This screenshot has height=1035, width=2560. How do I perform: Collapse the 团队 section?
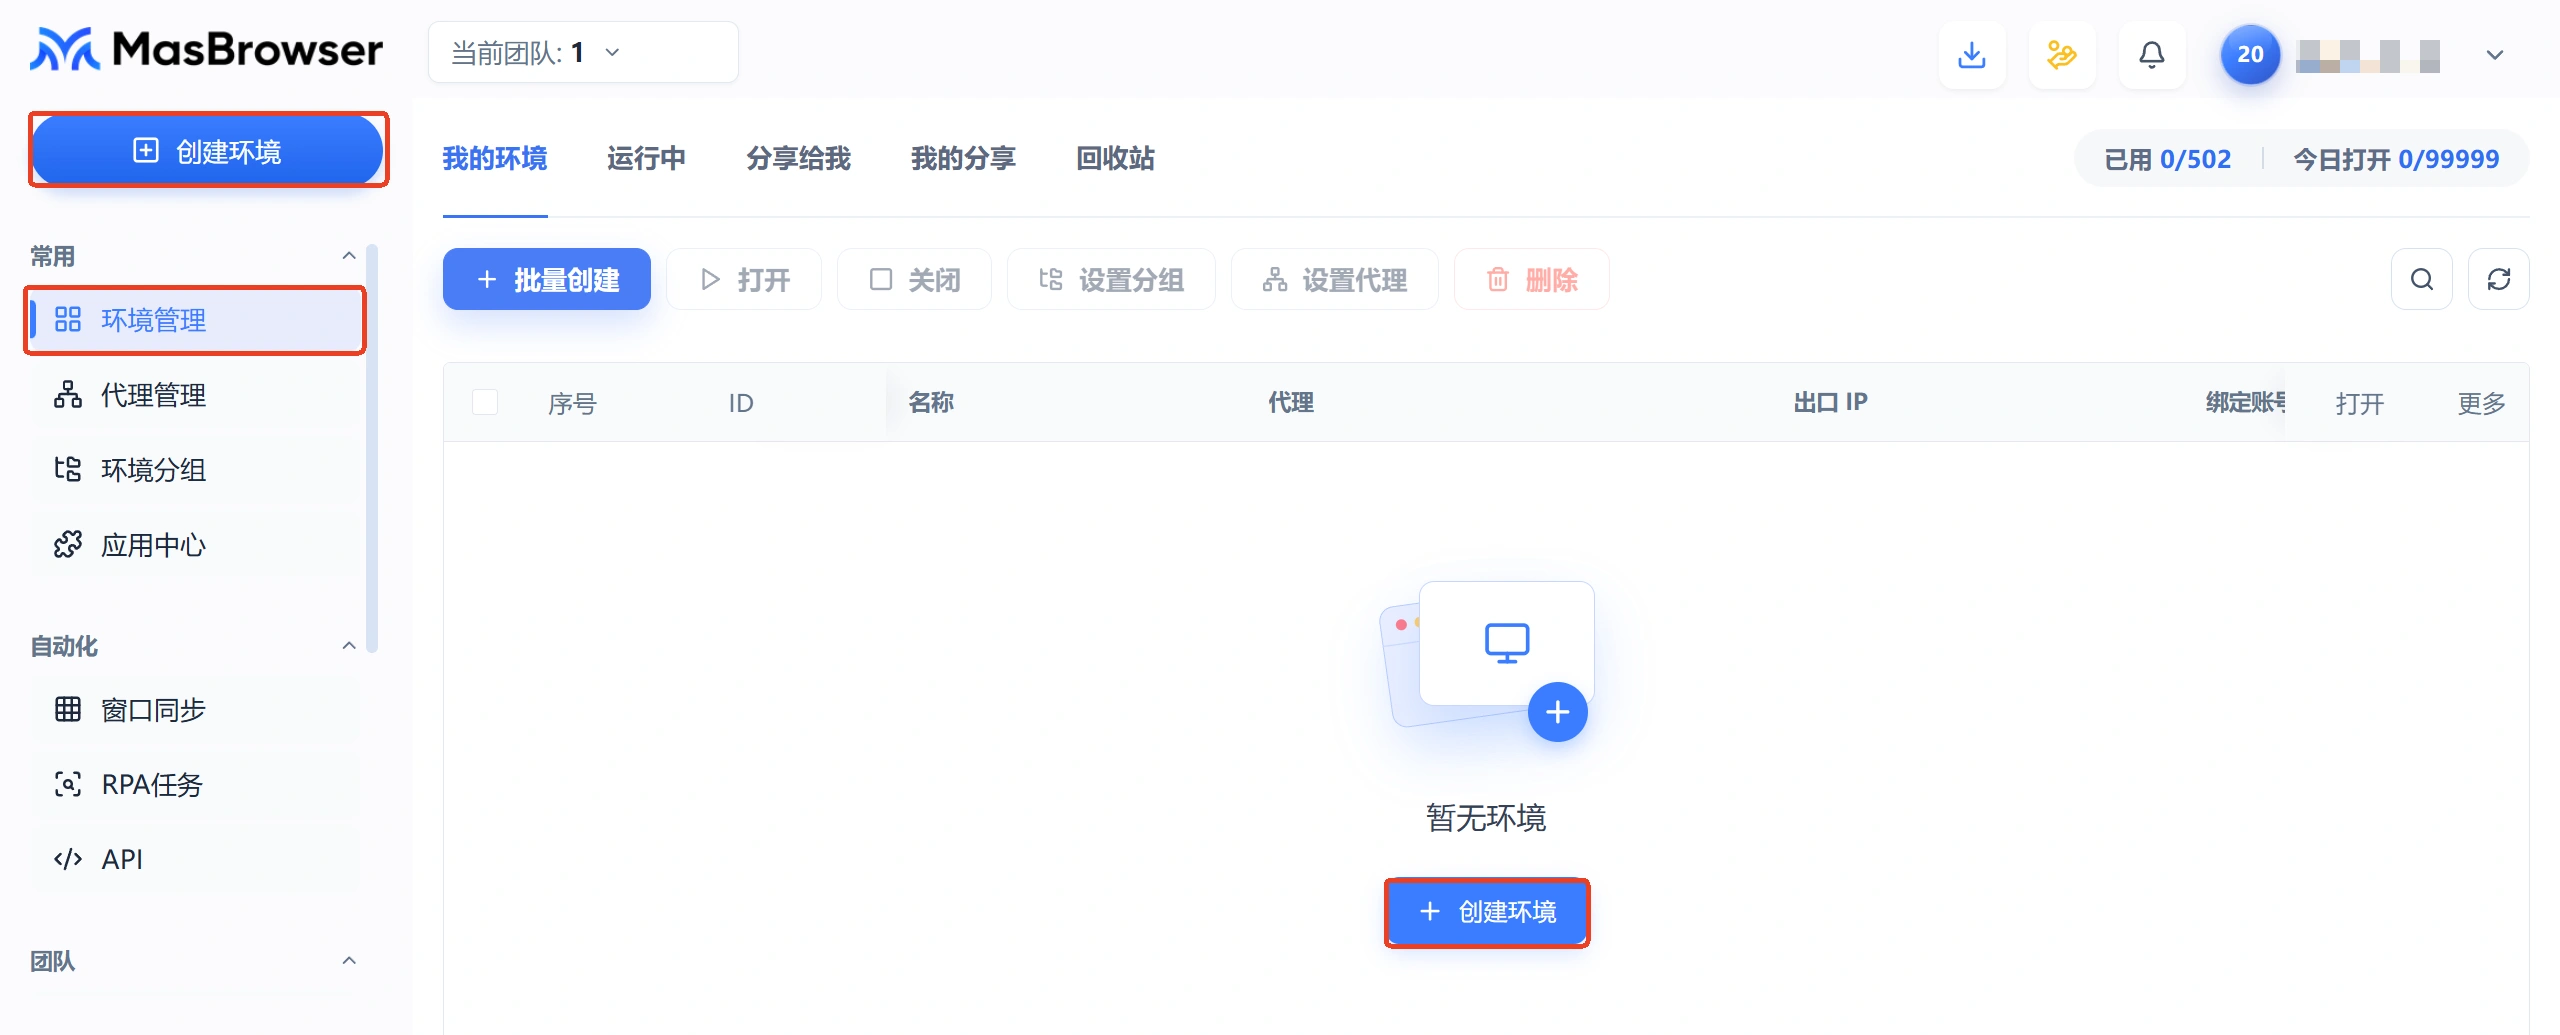(349, 961)
